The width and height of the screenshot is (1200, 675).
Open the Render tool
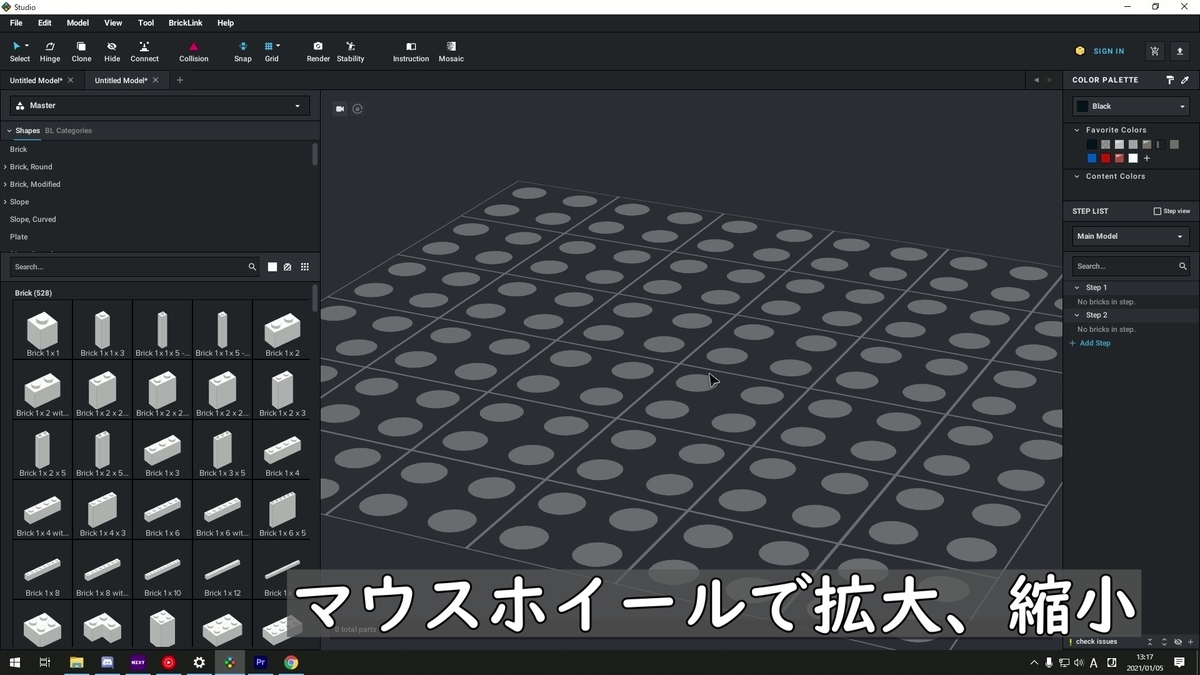tap(318, 51)
